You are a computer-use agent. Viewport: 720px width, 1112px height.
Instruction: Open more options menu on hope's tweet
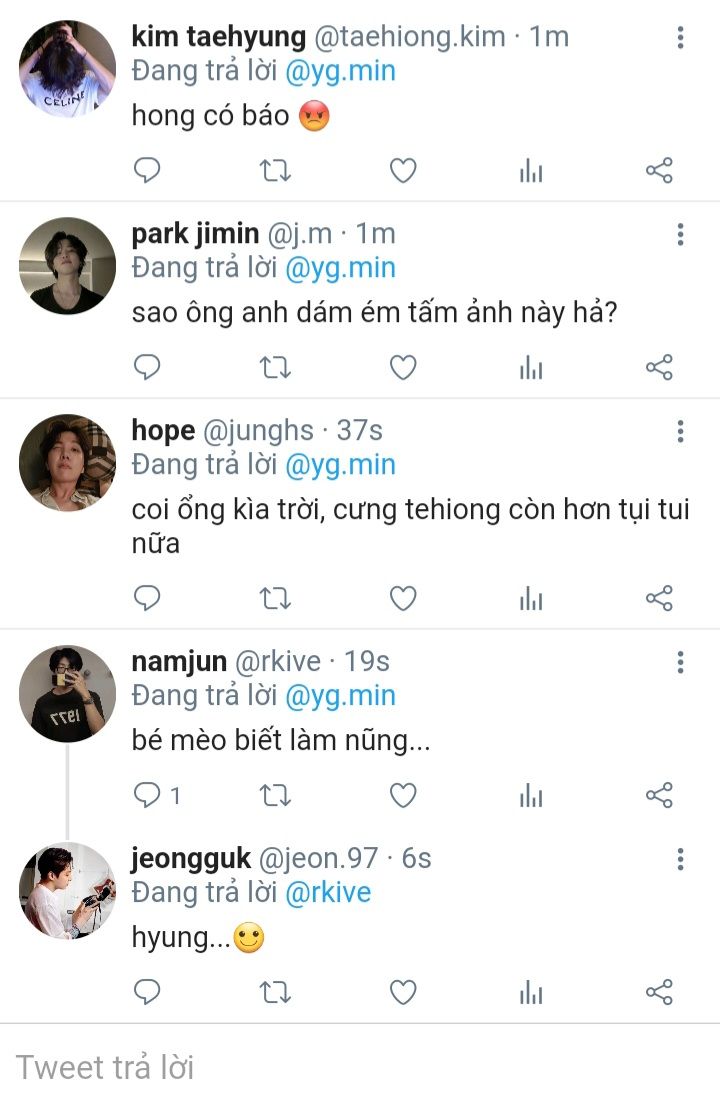click(680, 431)
